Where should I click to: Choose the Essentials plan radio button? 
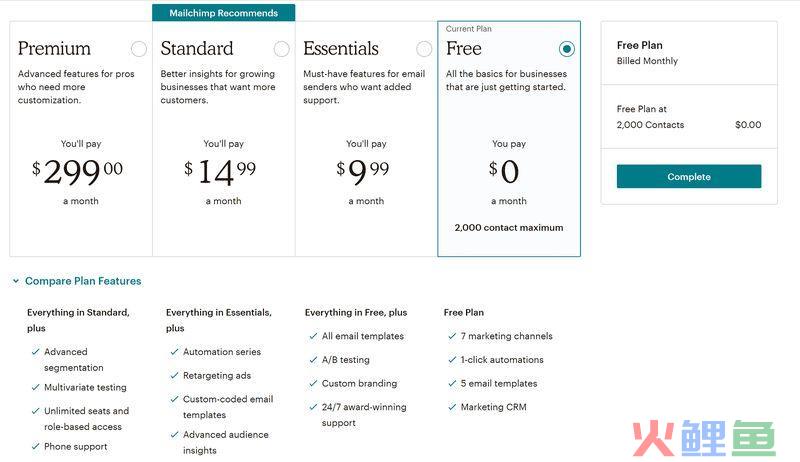[424, 49]
